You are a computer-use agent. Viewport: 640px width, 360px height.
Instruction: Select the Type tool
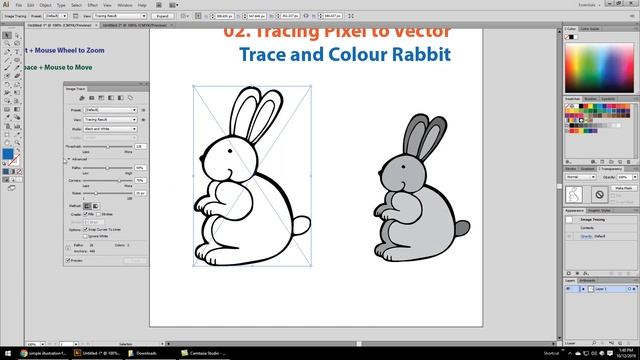tap(17, 52)
